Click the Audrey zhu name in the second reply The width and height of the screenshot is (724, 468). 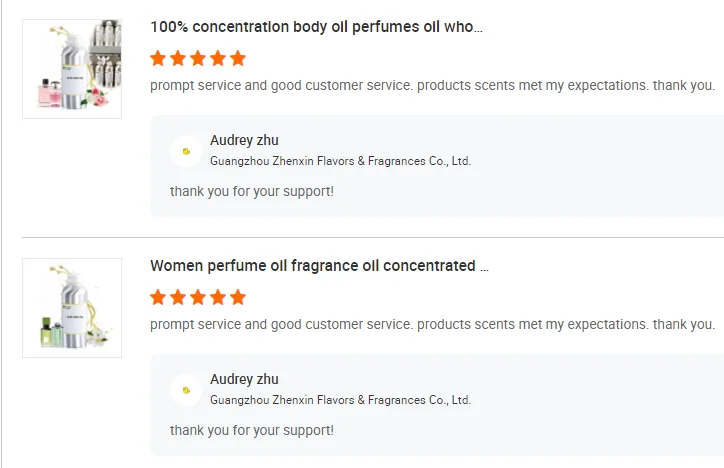[244, 380]
